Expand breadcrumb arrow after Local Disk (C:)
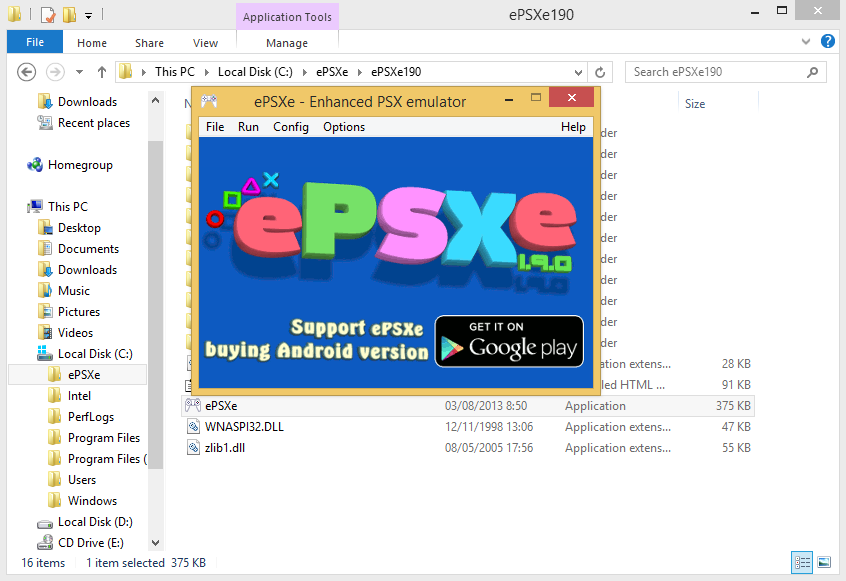Screen dimensions: 846x581 tap(304, 72)
